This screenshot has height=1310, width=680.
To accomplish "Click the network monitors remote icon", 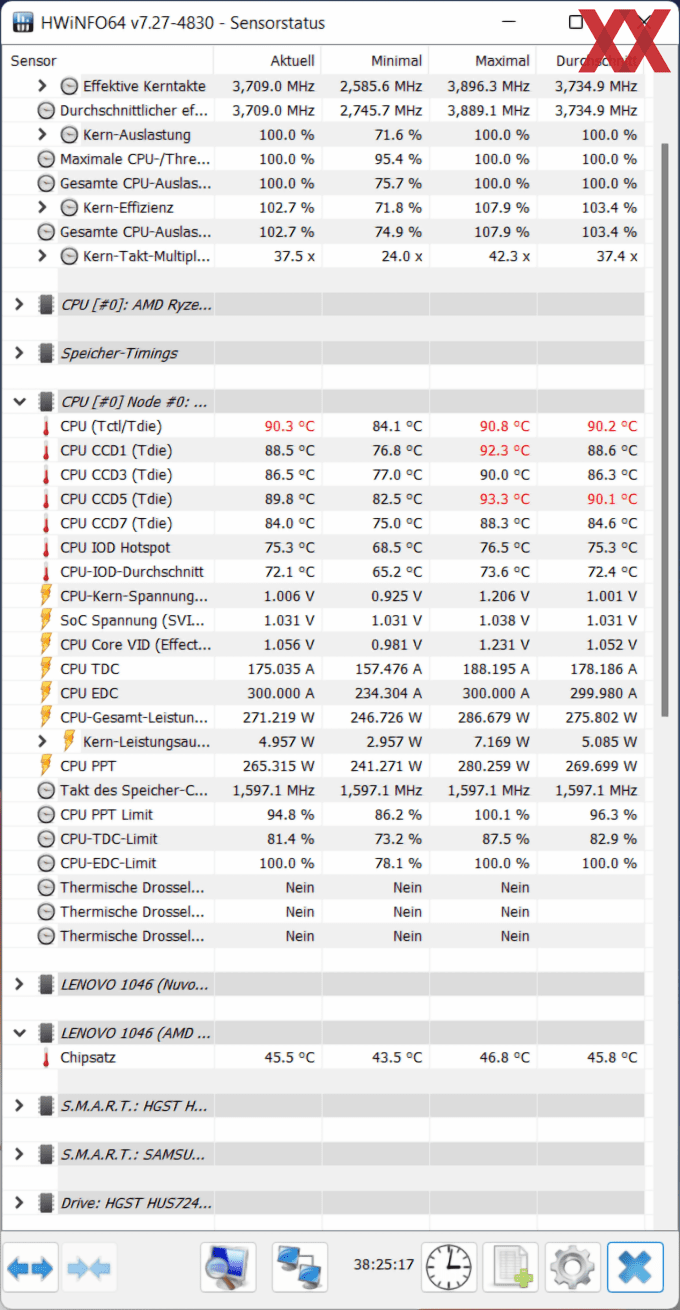I will (299, 1267).
